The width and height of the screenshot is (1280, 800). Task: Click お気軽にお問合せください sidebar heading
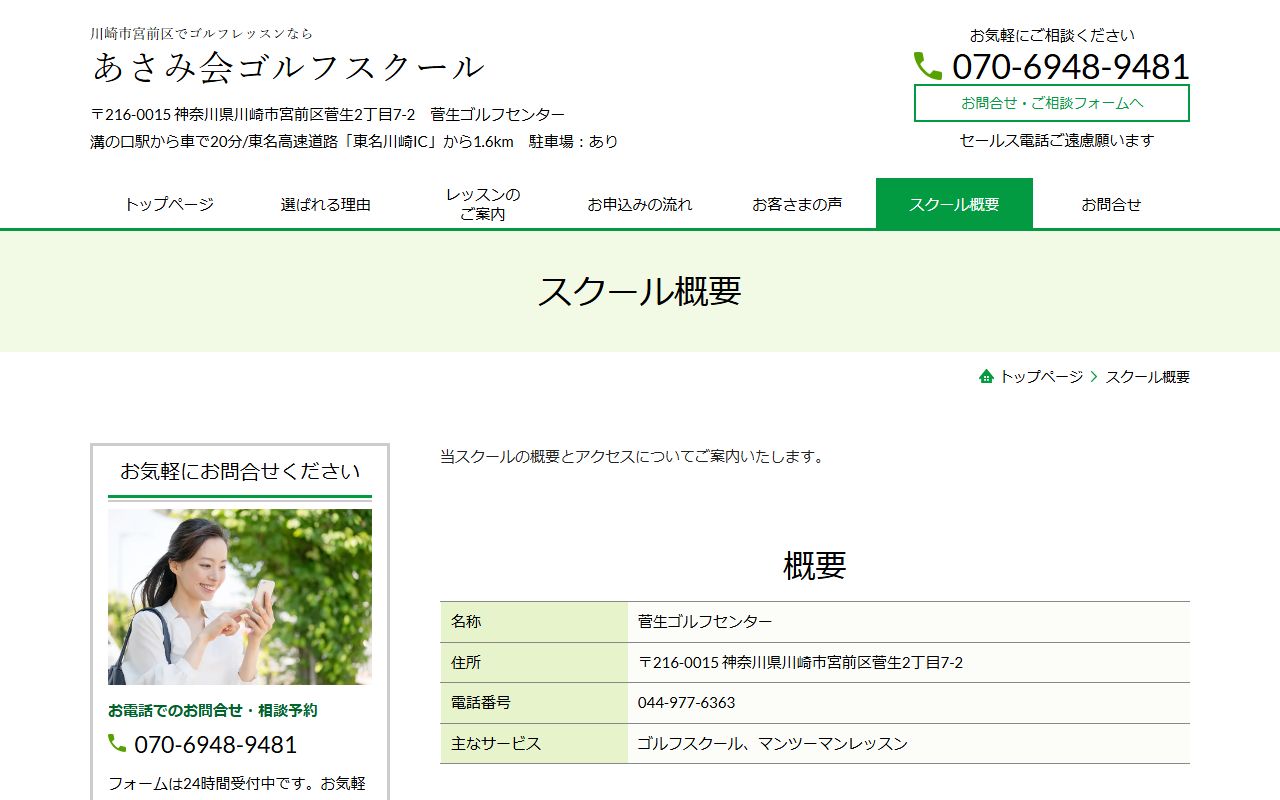point(240,471)
